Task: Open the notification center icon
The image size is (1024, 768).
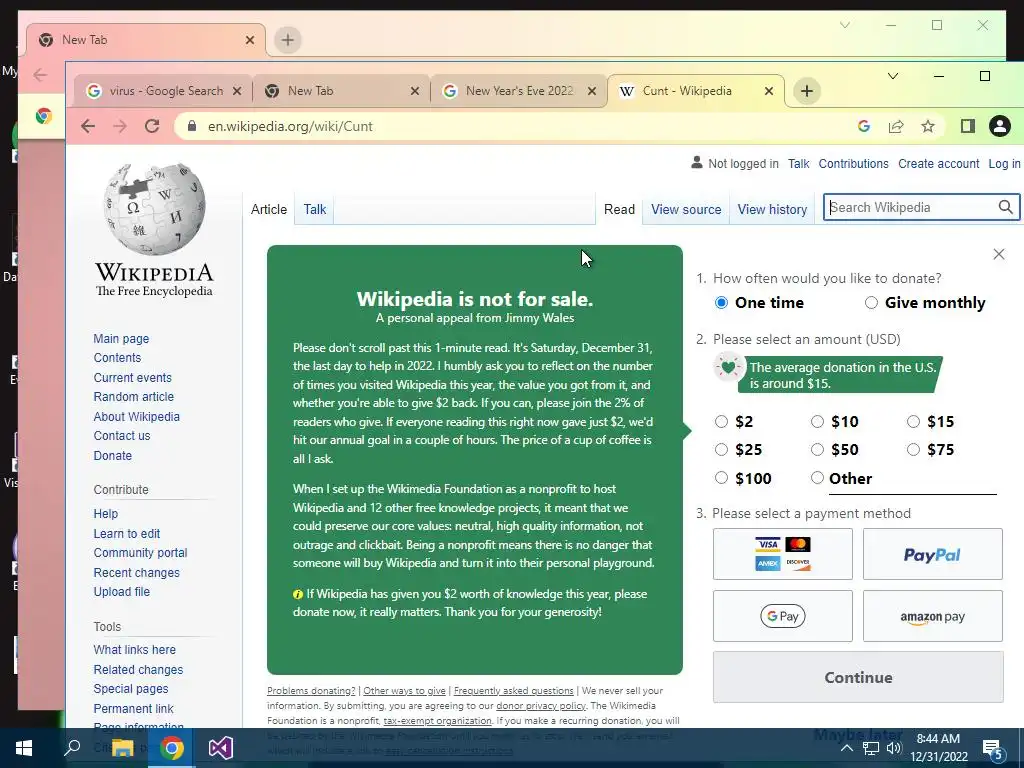Action: 992,748
